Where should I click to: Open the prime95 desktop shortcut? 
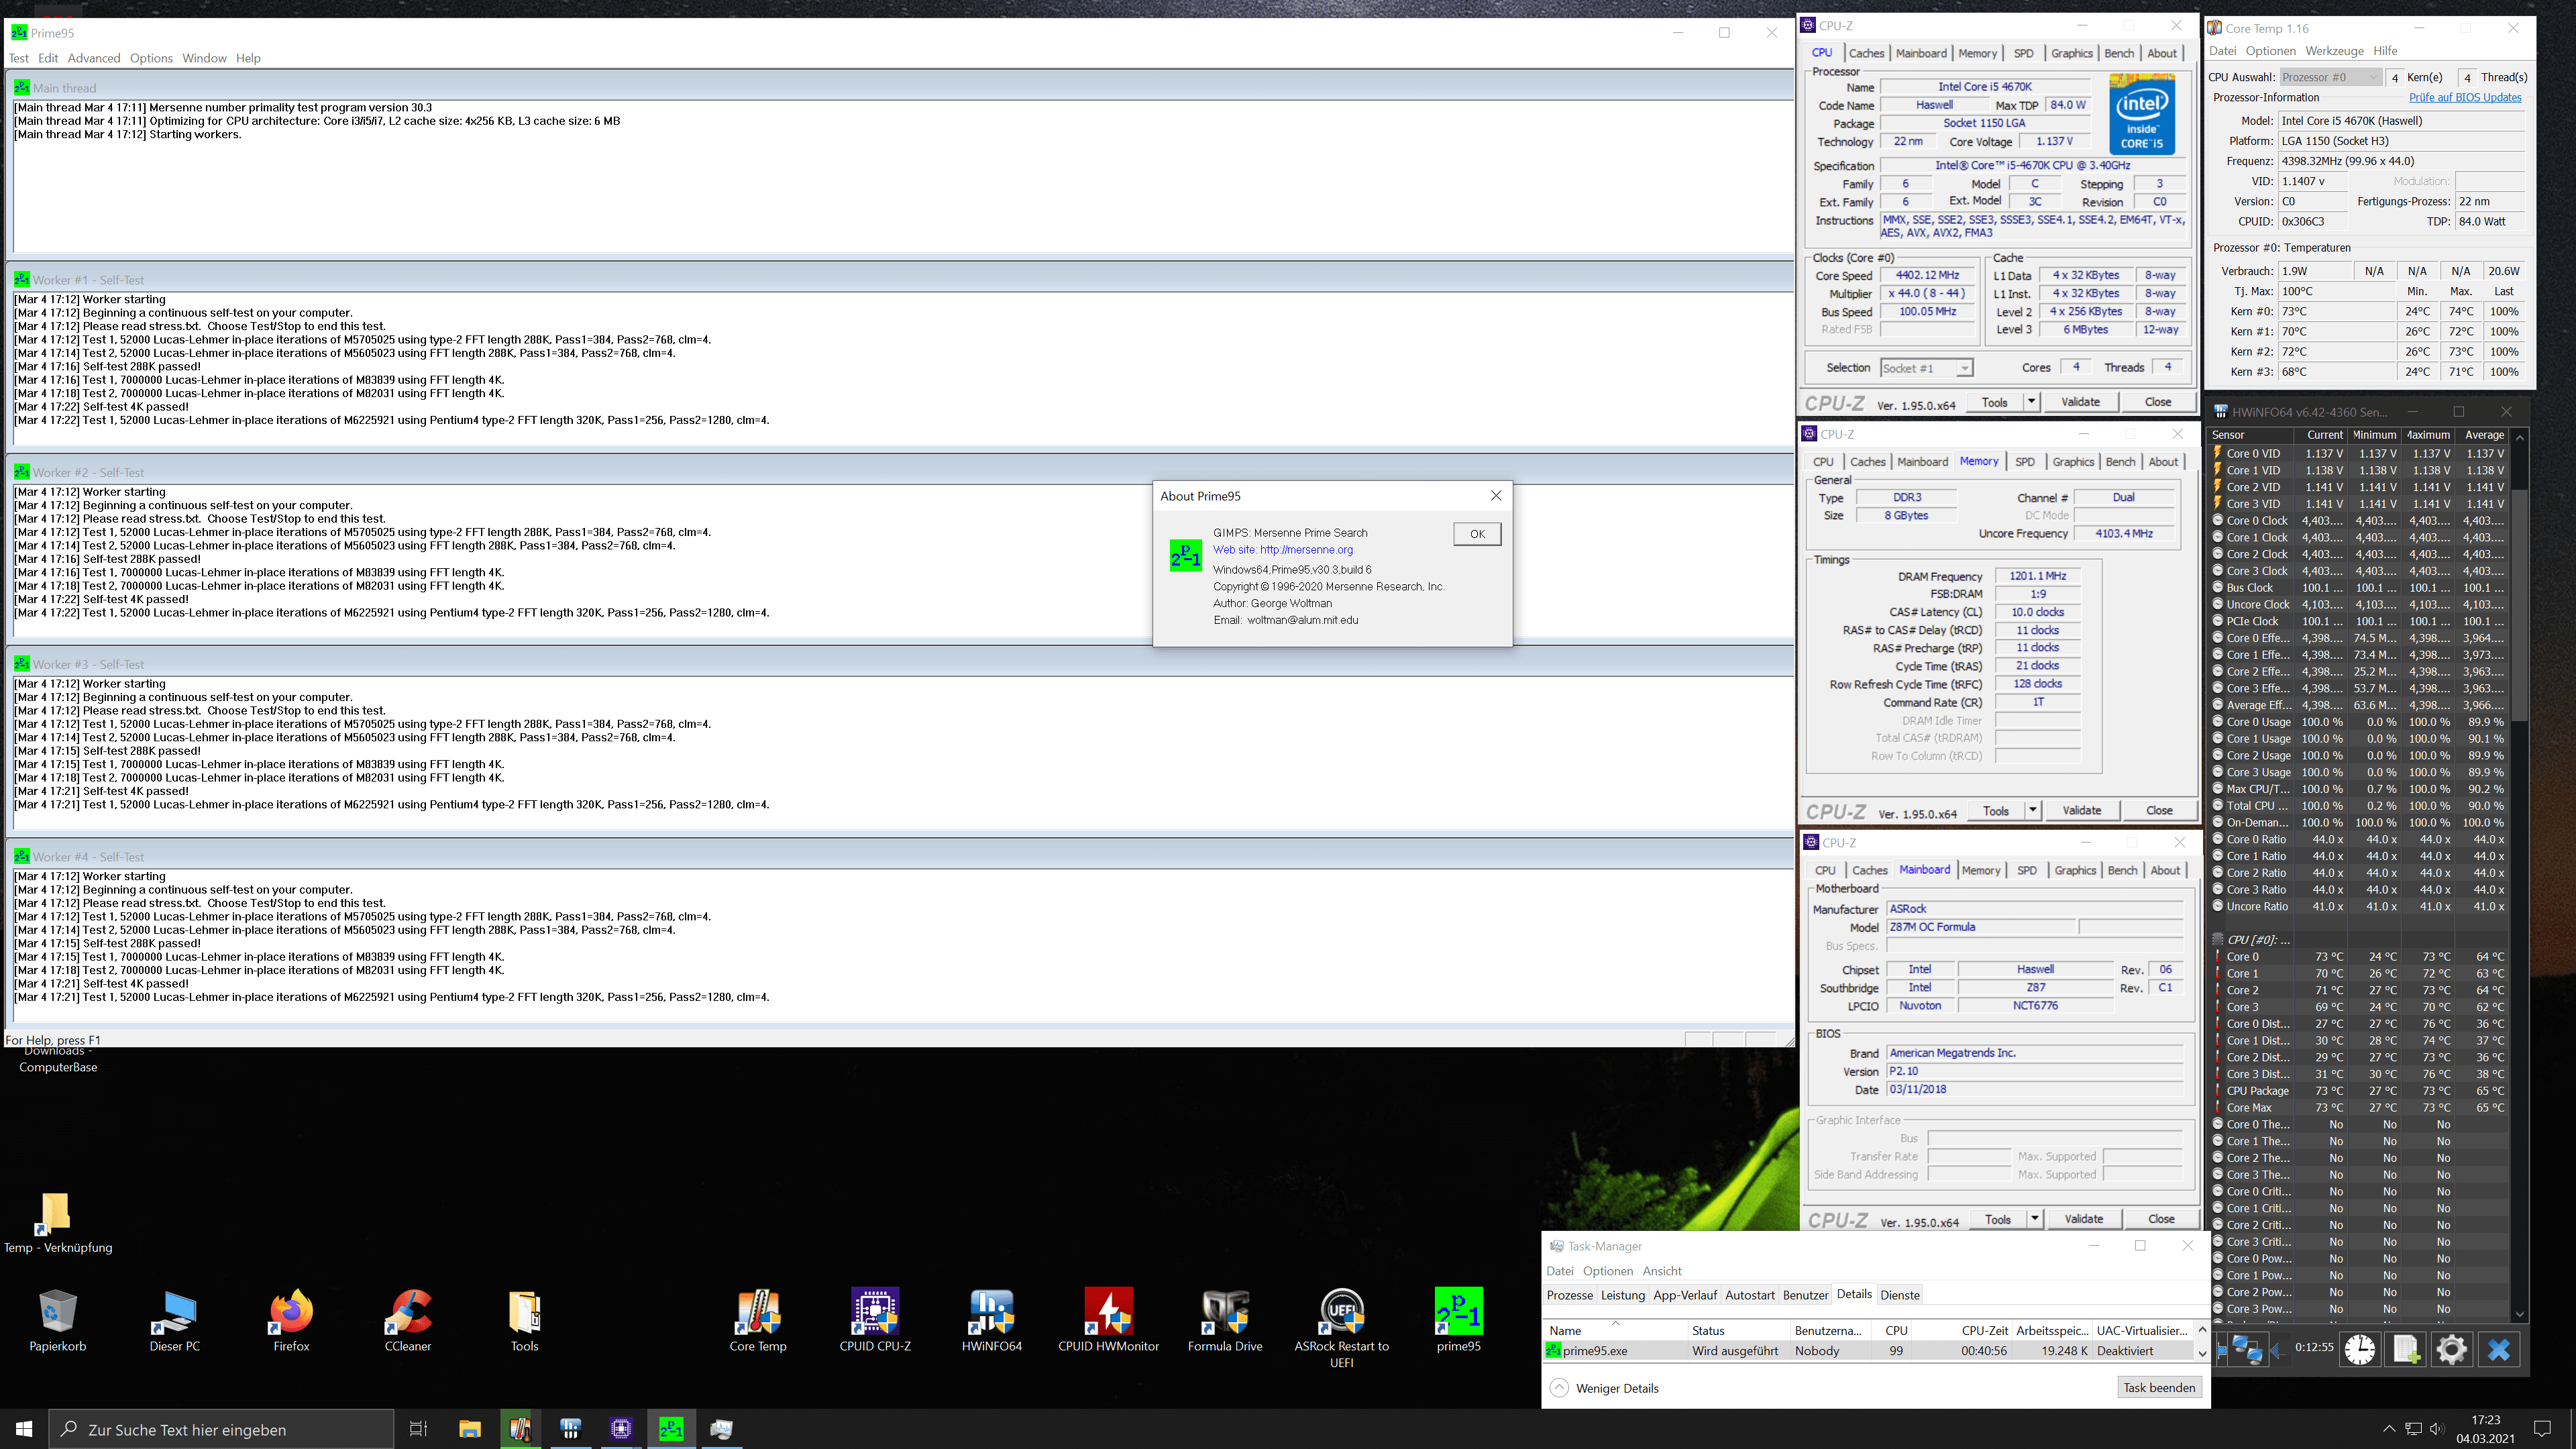[1458, 1321]
